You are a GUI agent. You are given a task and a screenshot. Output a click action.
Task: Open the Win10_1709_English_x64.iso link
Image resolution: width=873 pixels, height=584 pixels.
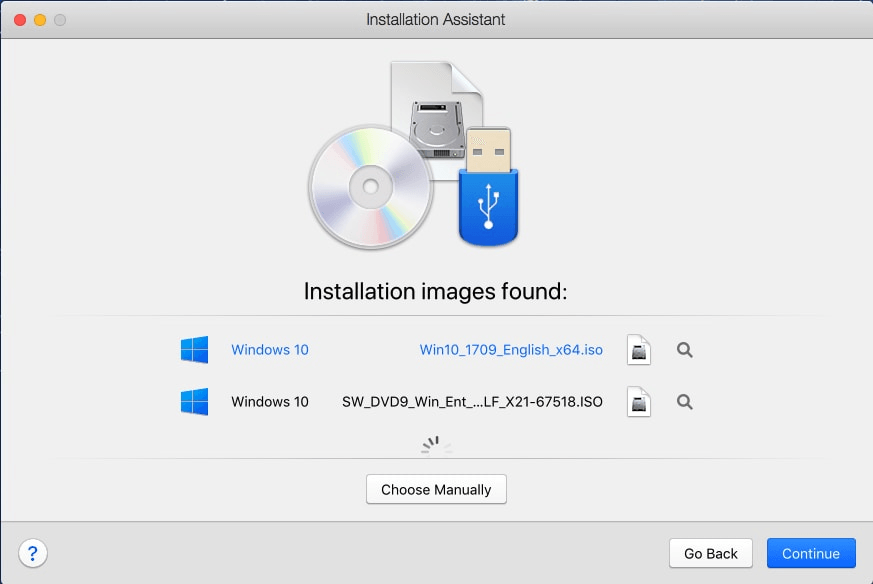click(511, 349)
